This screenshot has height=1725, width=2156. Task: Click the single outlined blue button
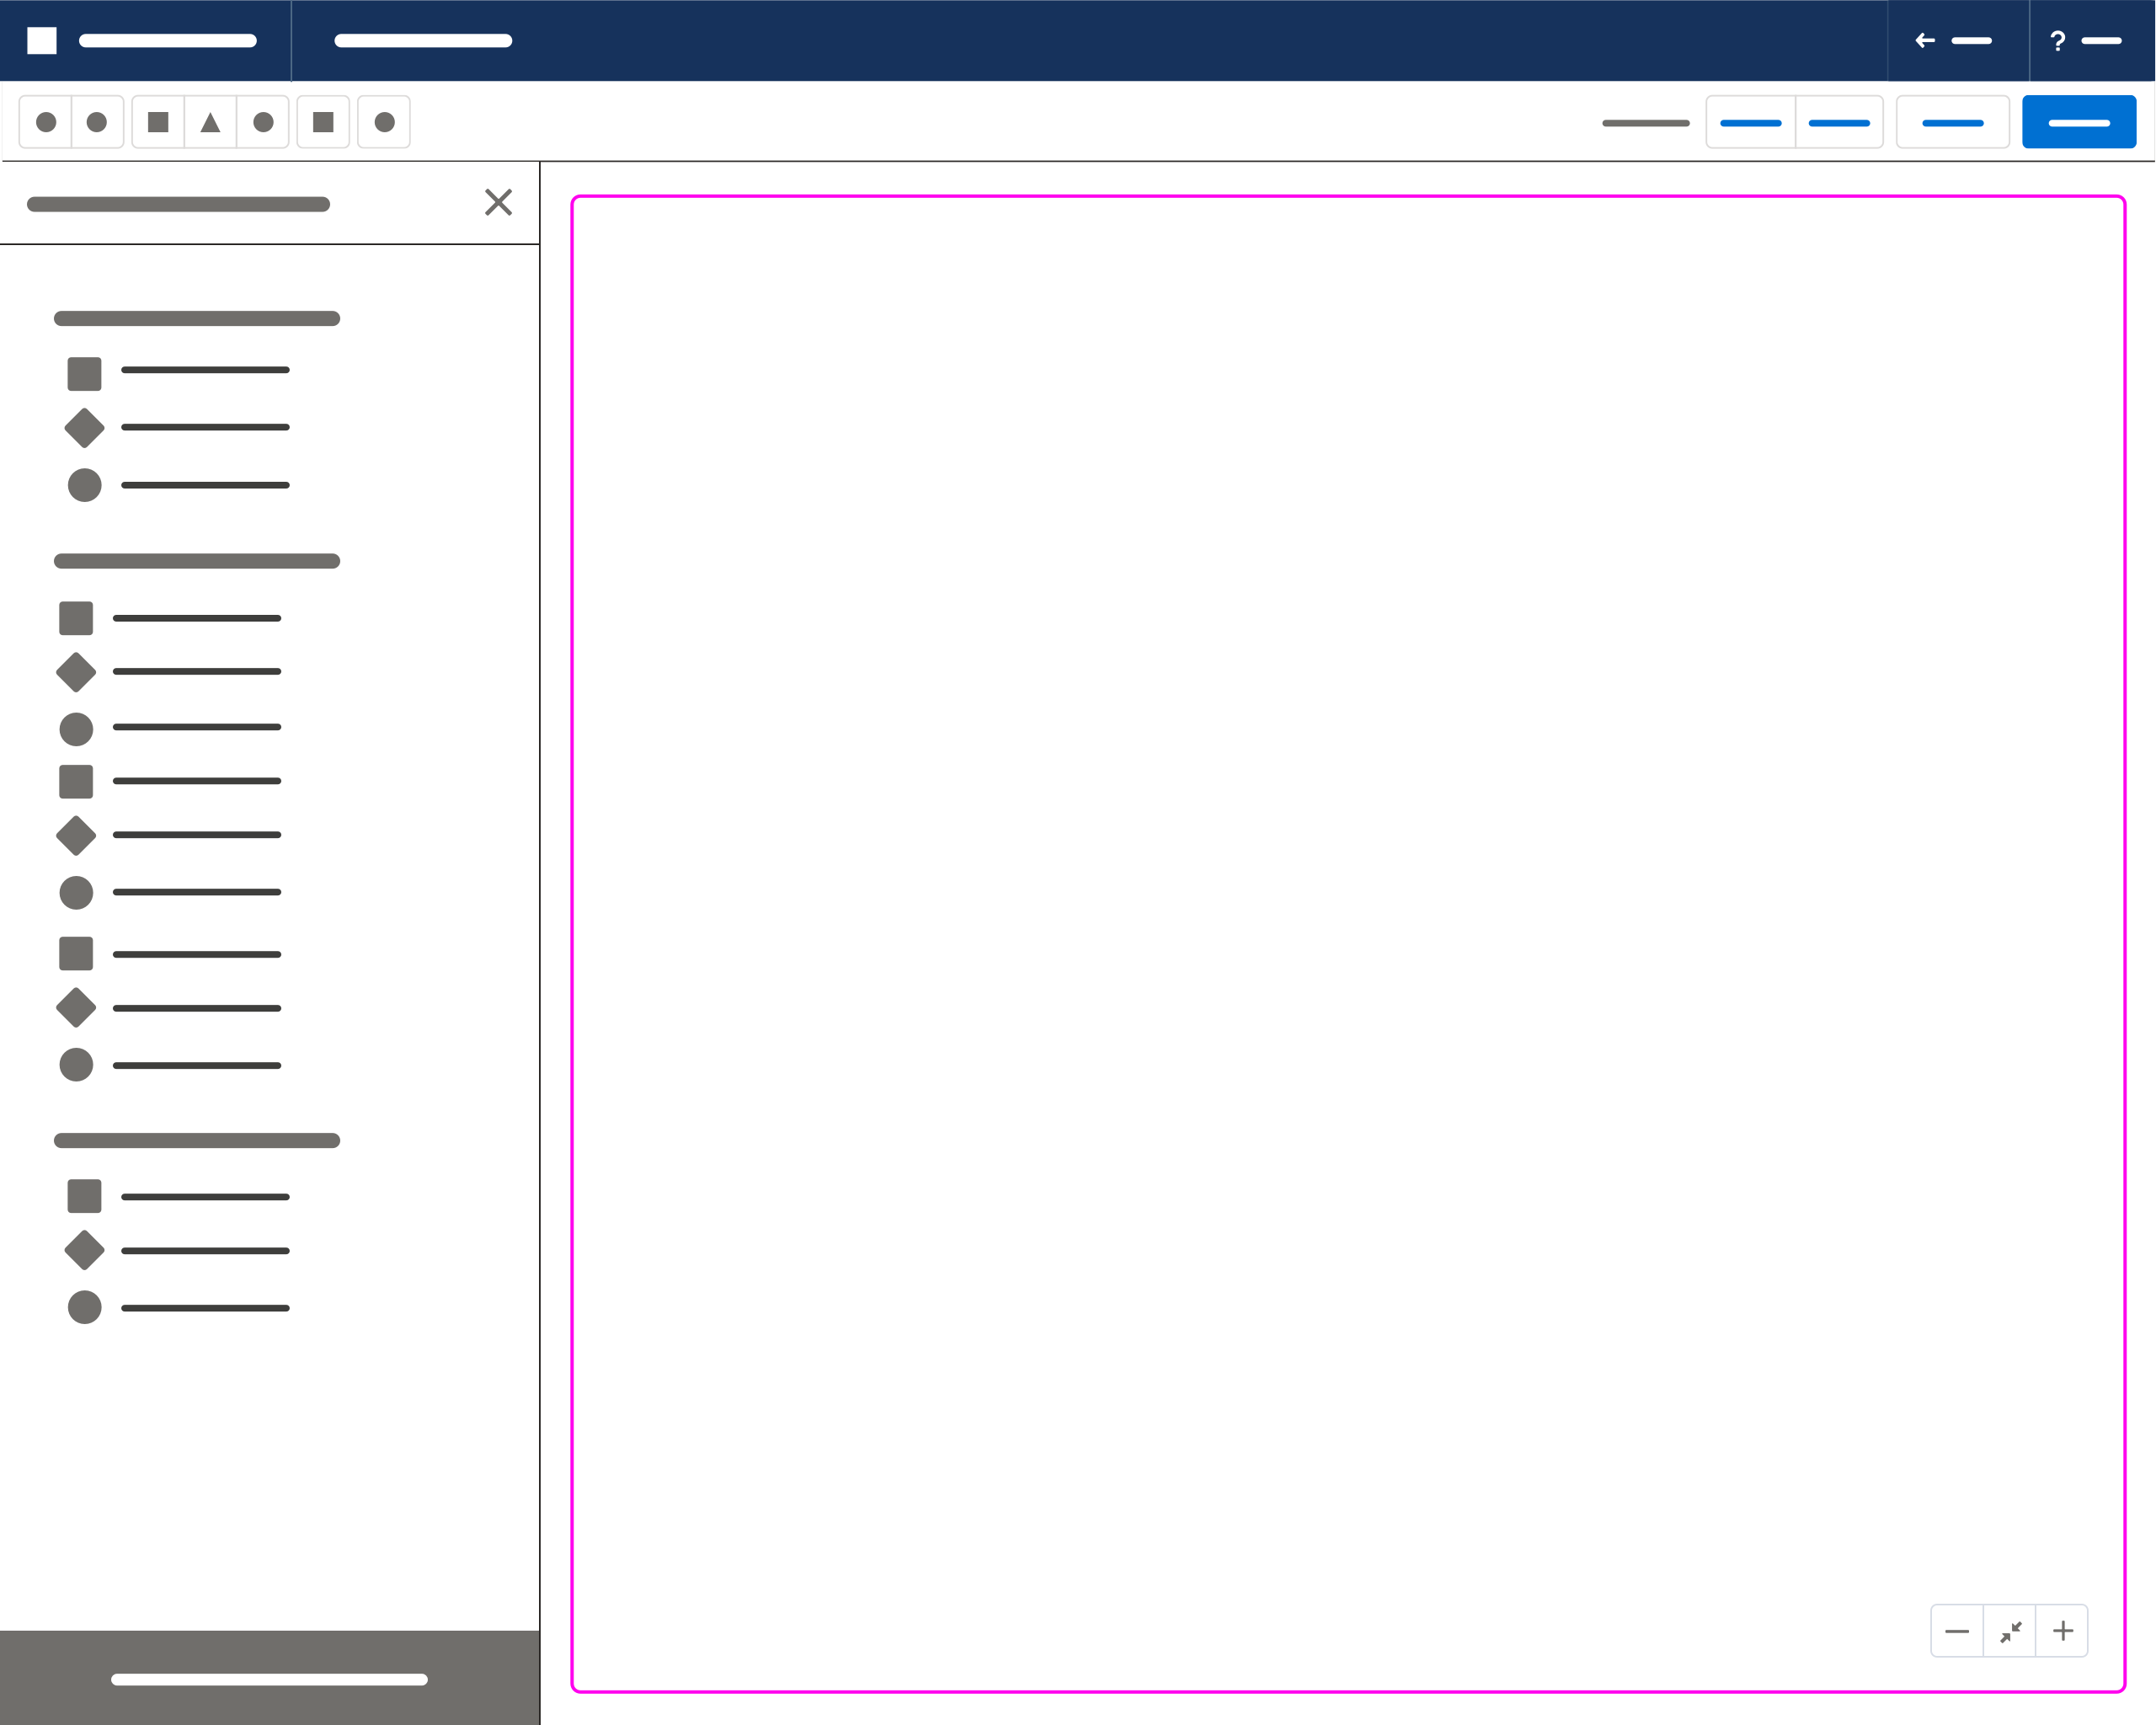click(1952, 122)
